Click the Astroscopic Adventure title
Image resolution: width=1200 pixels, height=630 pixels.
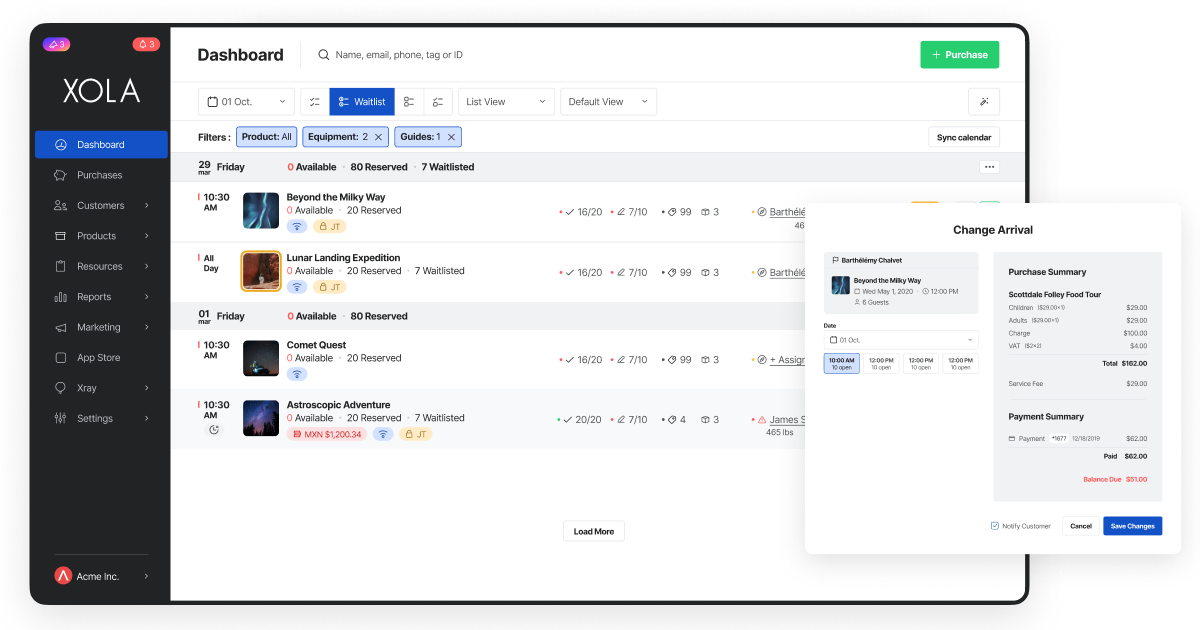pos(338,405)
